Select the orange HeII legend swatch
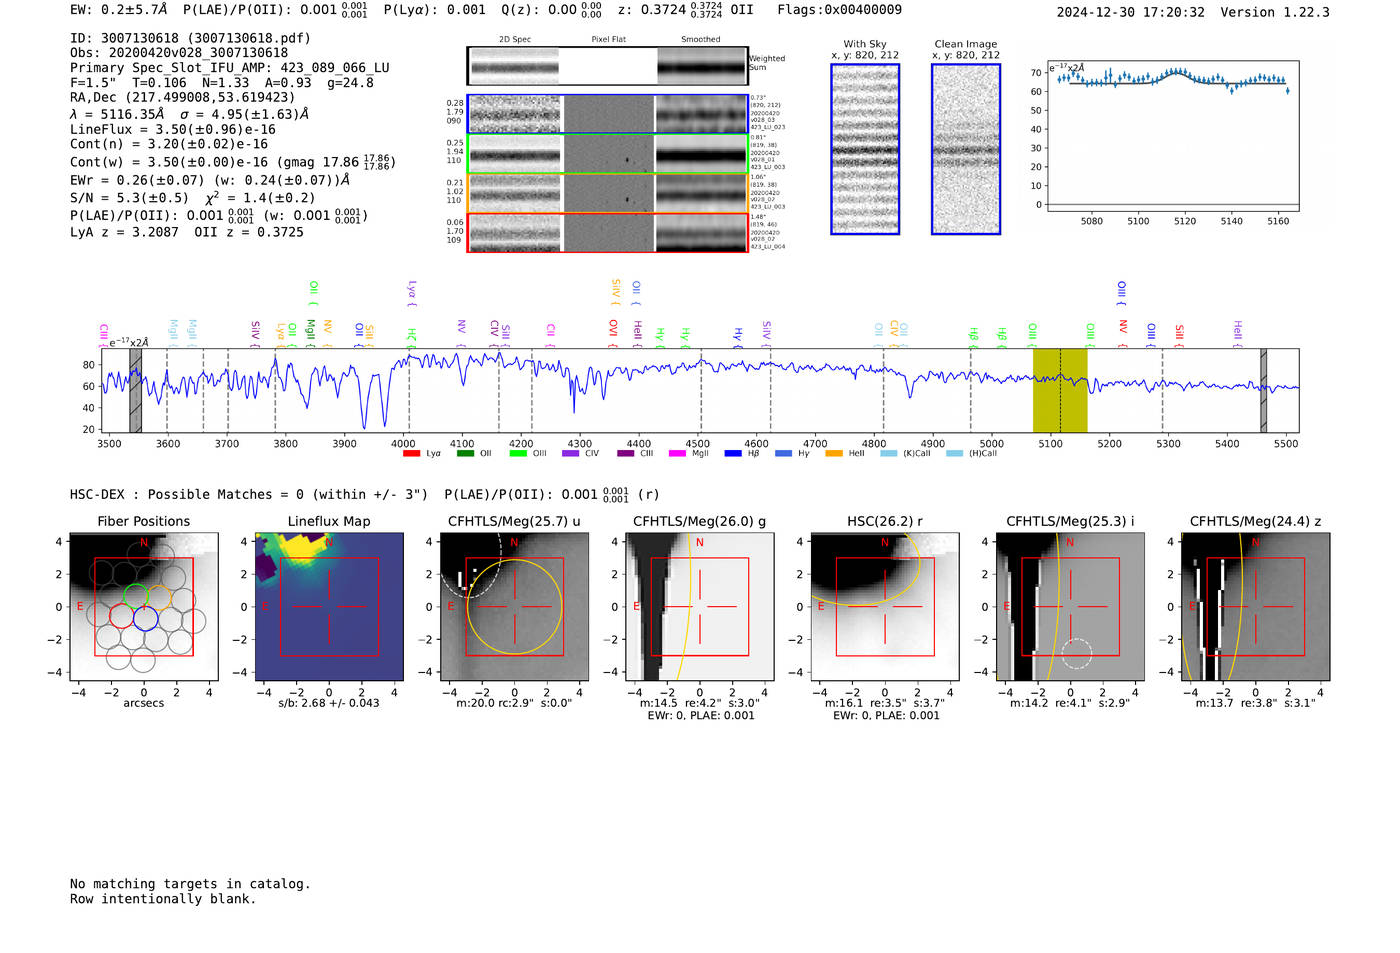The height and width of the screenshot is (953, 1400). click(834, 454)
